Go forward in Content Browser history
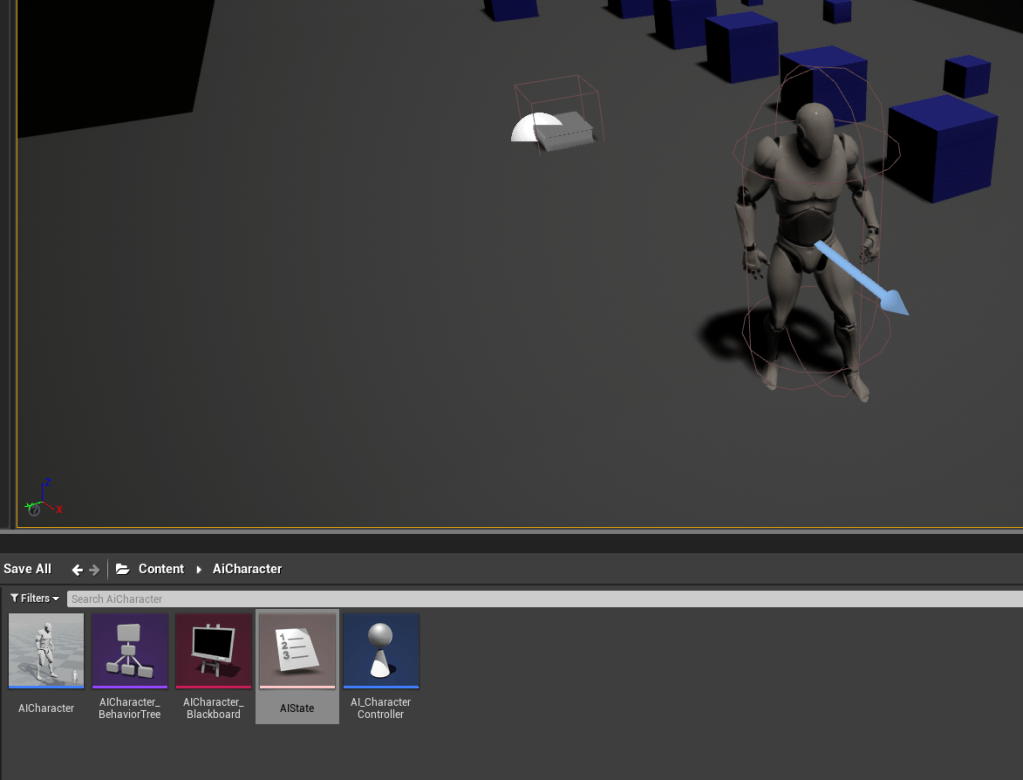The image size is (1023, 780). pos(94,570)
